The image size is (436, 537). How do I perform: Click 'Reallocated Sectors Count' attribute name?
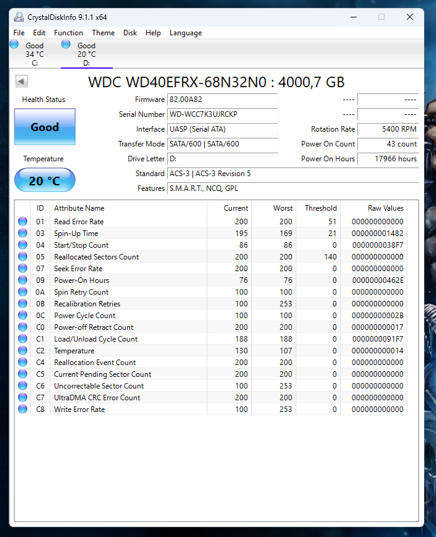[97, 257]
